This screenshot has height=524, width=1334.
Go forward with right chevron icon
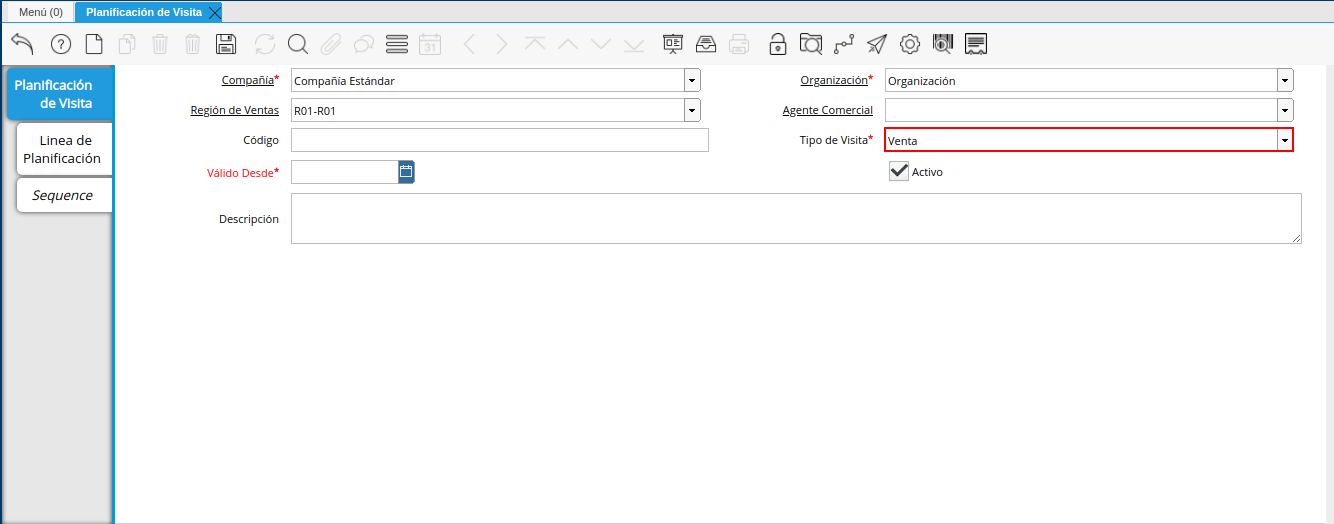coord(502,44)
